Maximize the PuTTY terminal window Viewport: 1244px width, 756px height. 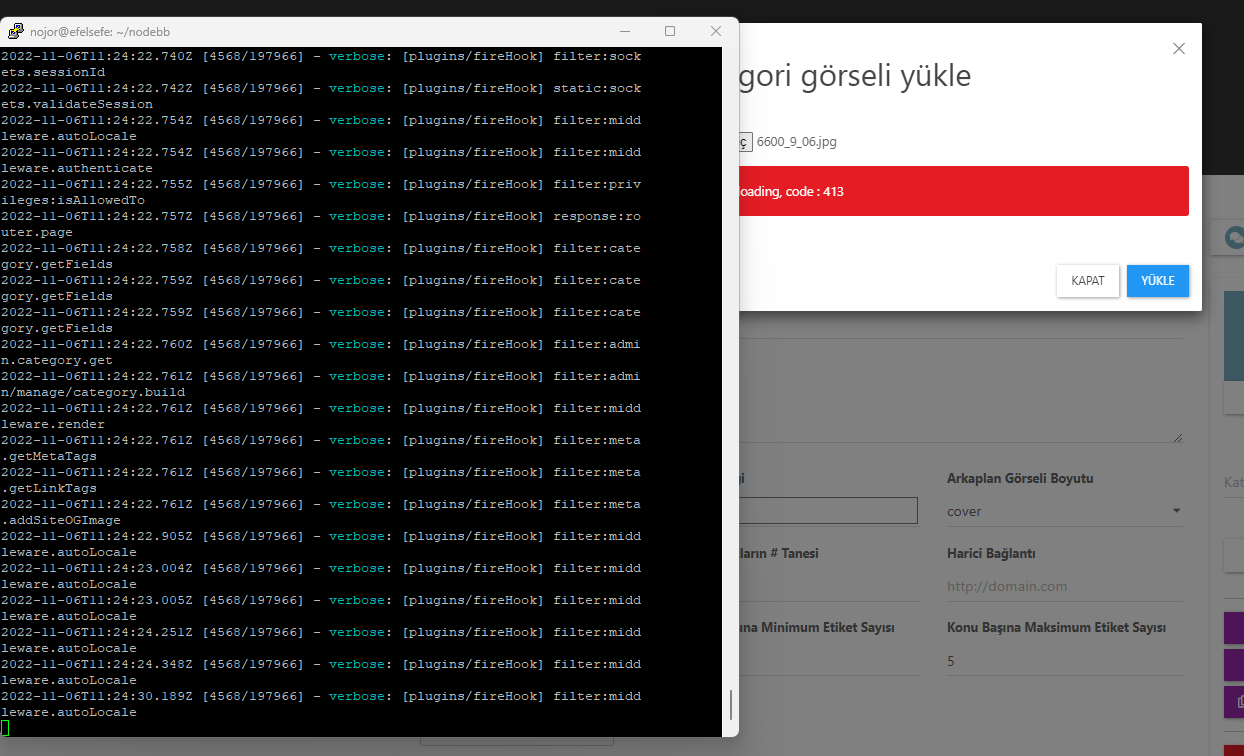(x=670, y=31)
